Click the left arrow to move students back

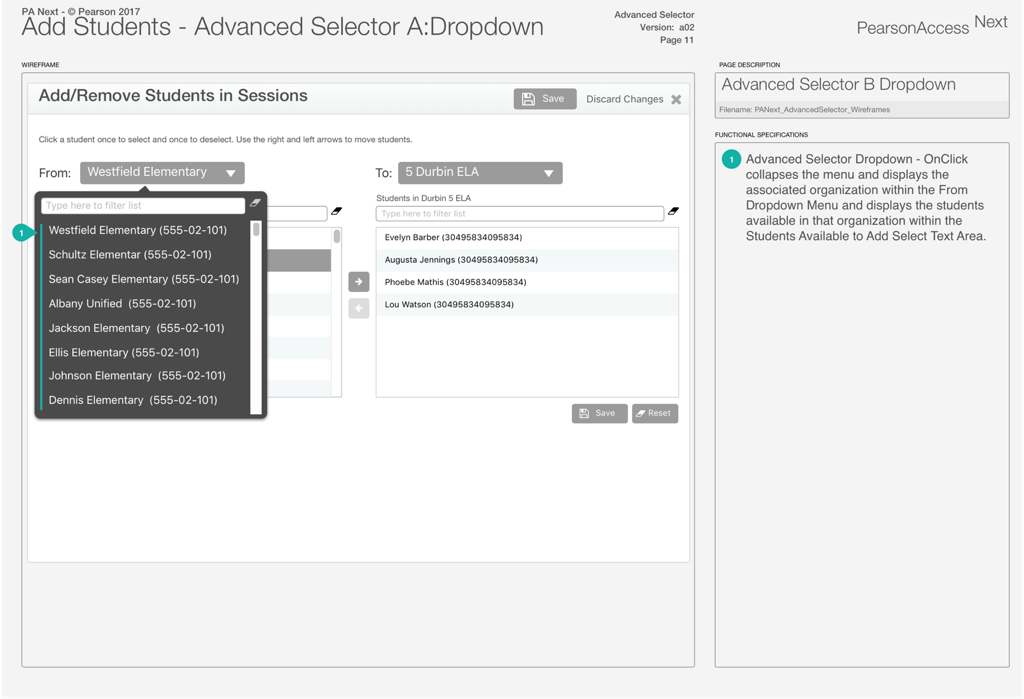358,308
